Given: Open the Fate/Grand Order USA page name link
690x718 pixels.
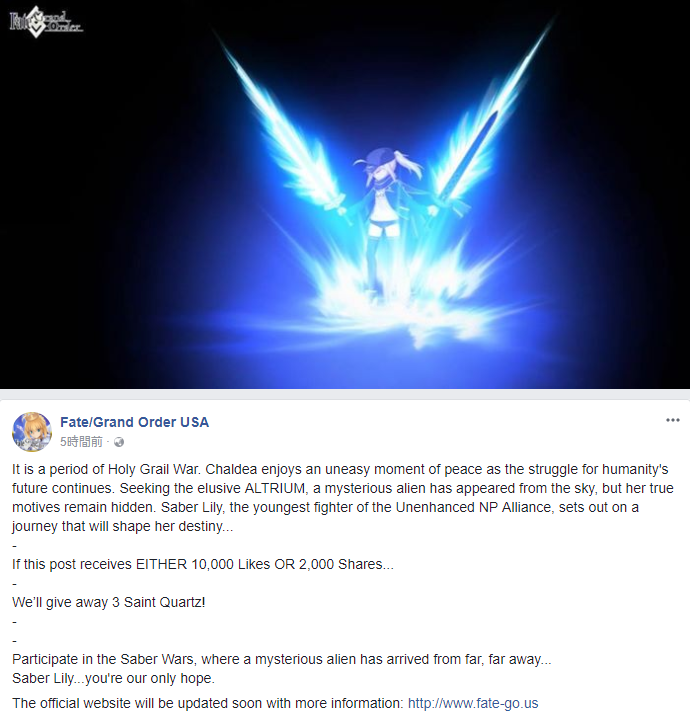Looking at the screenshot, I should (134, 422).
